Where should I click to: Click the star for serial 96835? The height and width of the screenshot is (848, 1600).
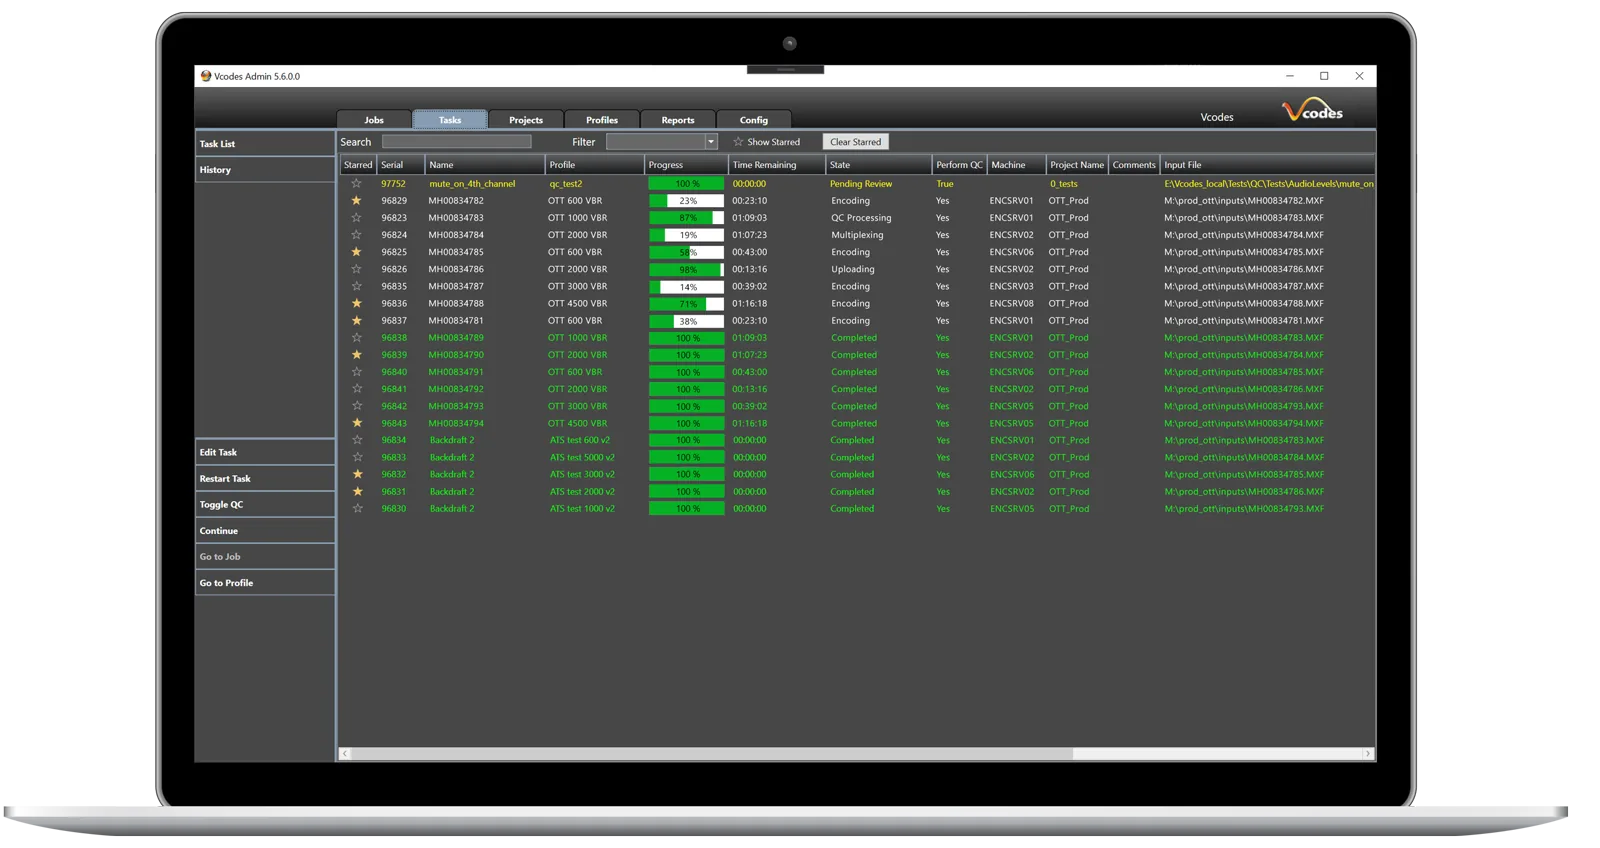(356, 286)
